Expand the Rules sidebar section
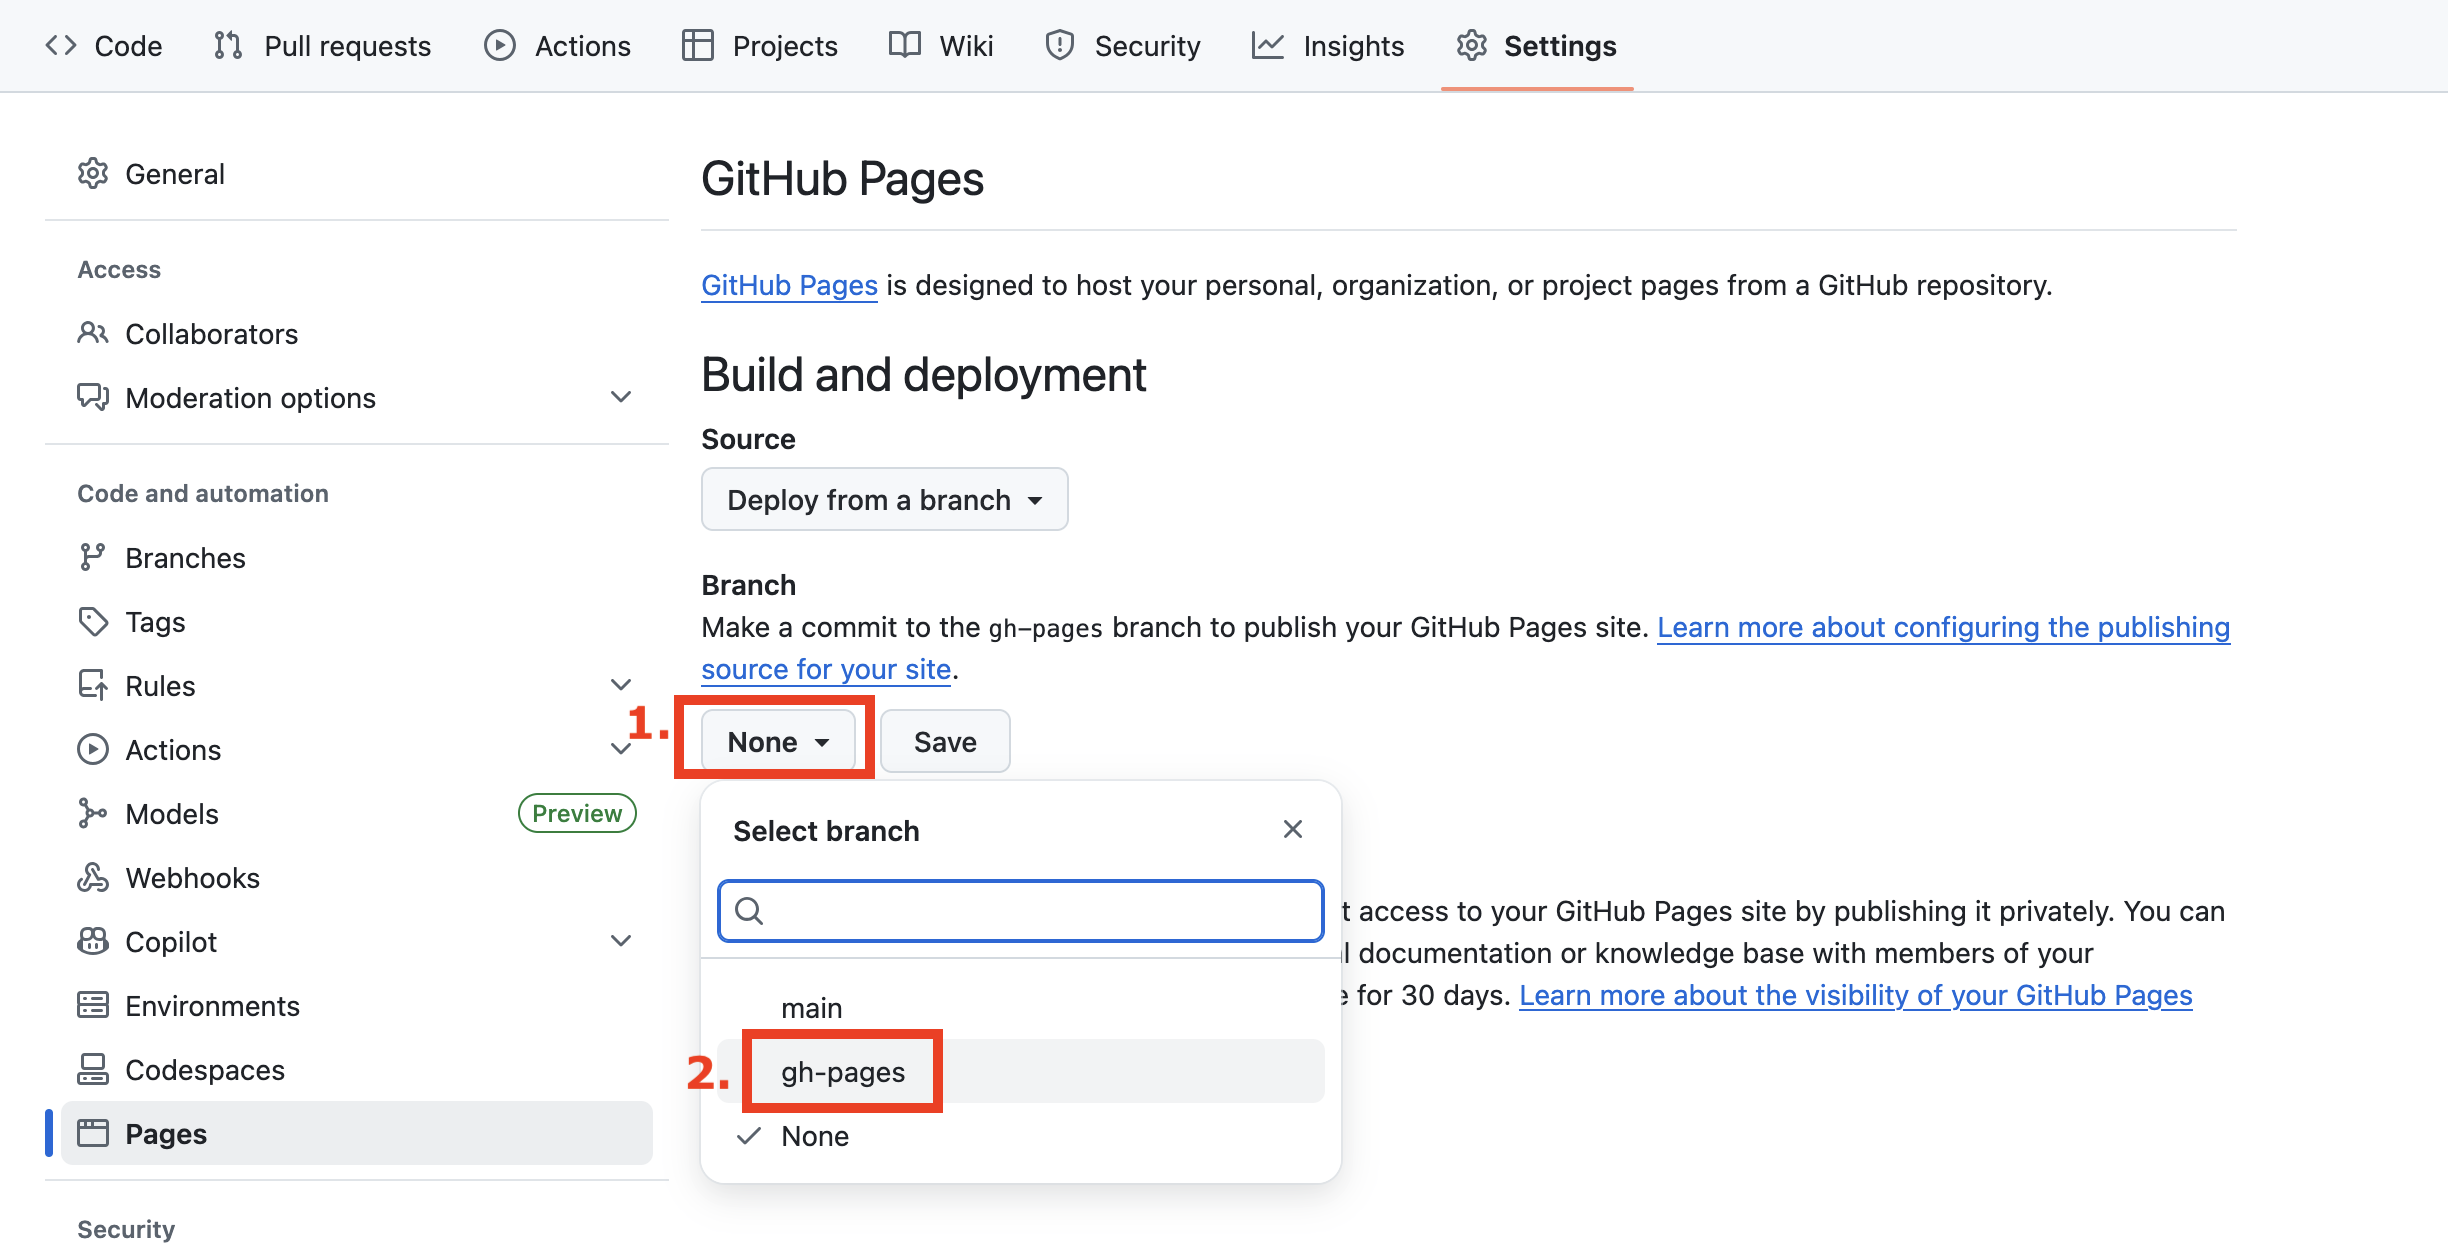 coord(621,686)
